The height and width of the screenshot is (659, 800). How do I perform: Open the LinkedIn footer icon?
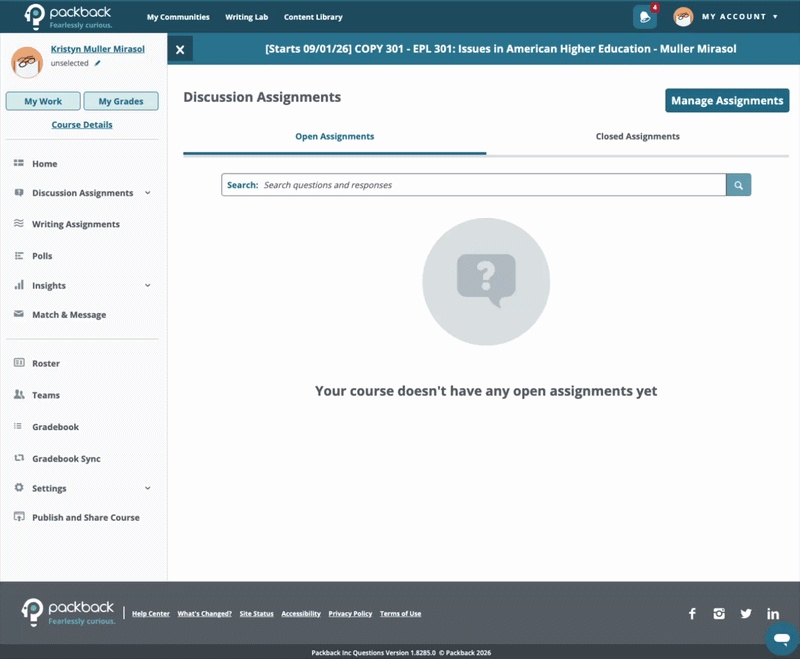click(x=773, y=614)
